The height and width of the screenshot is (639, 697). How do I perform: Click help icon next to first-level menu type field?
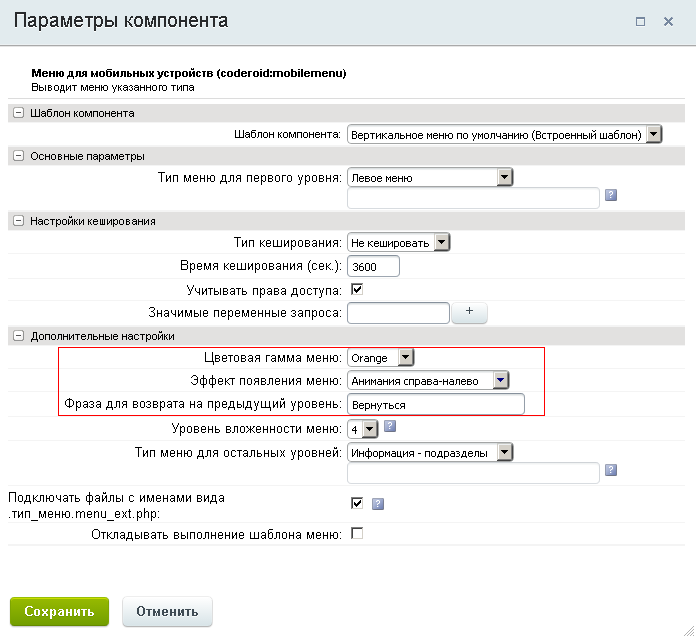click(x=611, y=196)
